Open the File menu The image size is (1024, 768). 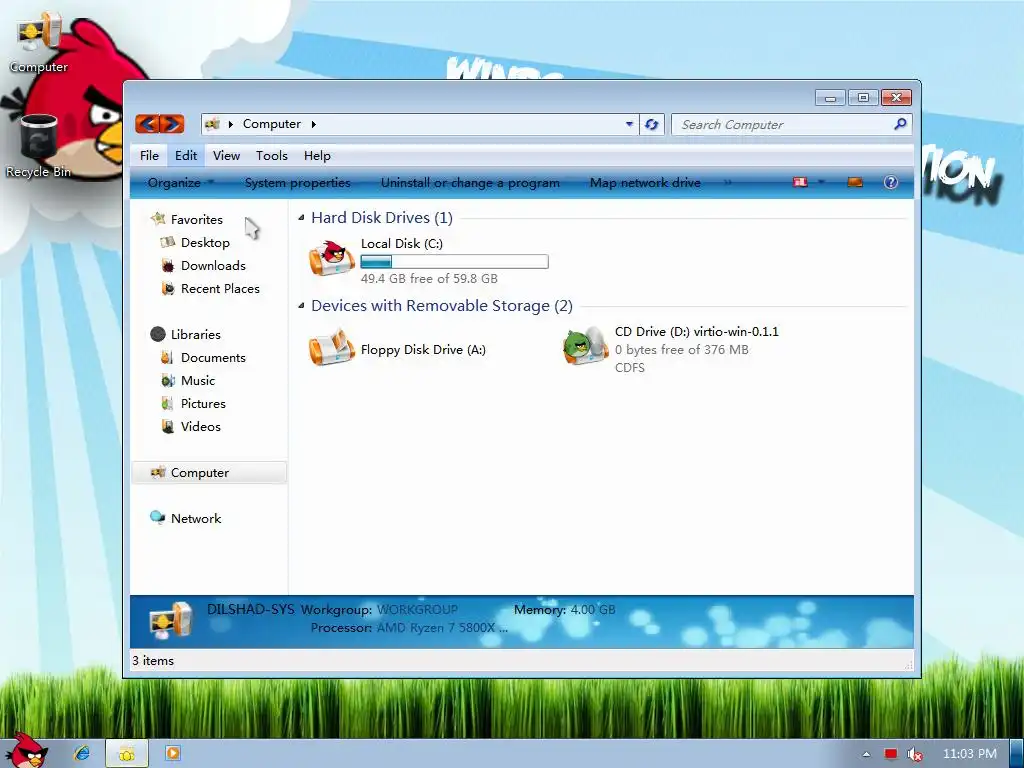click(149, 155)
